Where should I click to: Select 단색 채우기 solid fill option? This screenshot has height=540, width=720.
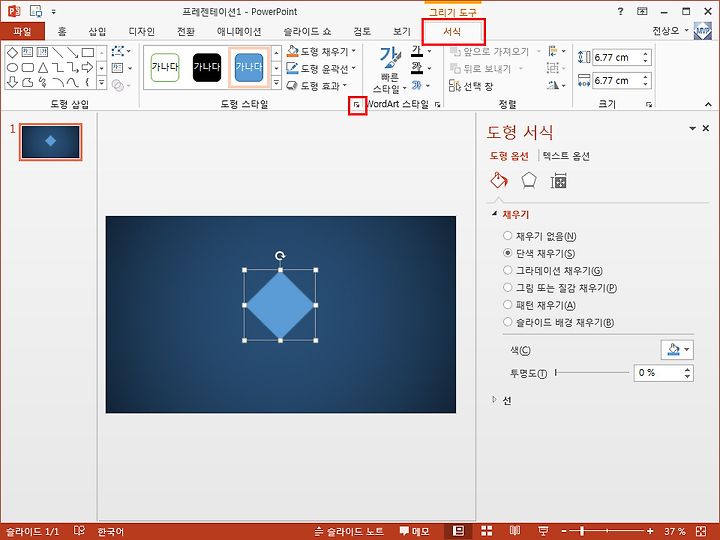coord(539,253)
